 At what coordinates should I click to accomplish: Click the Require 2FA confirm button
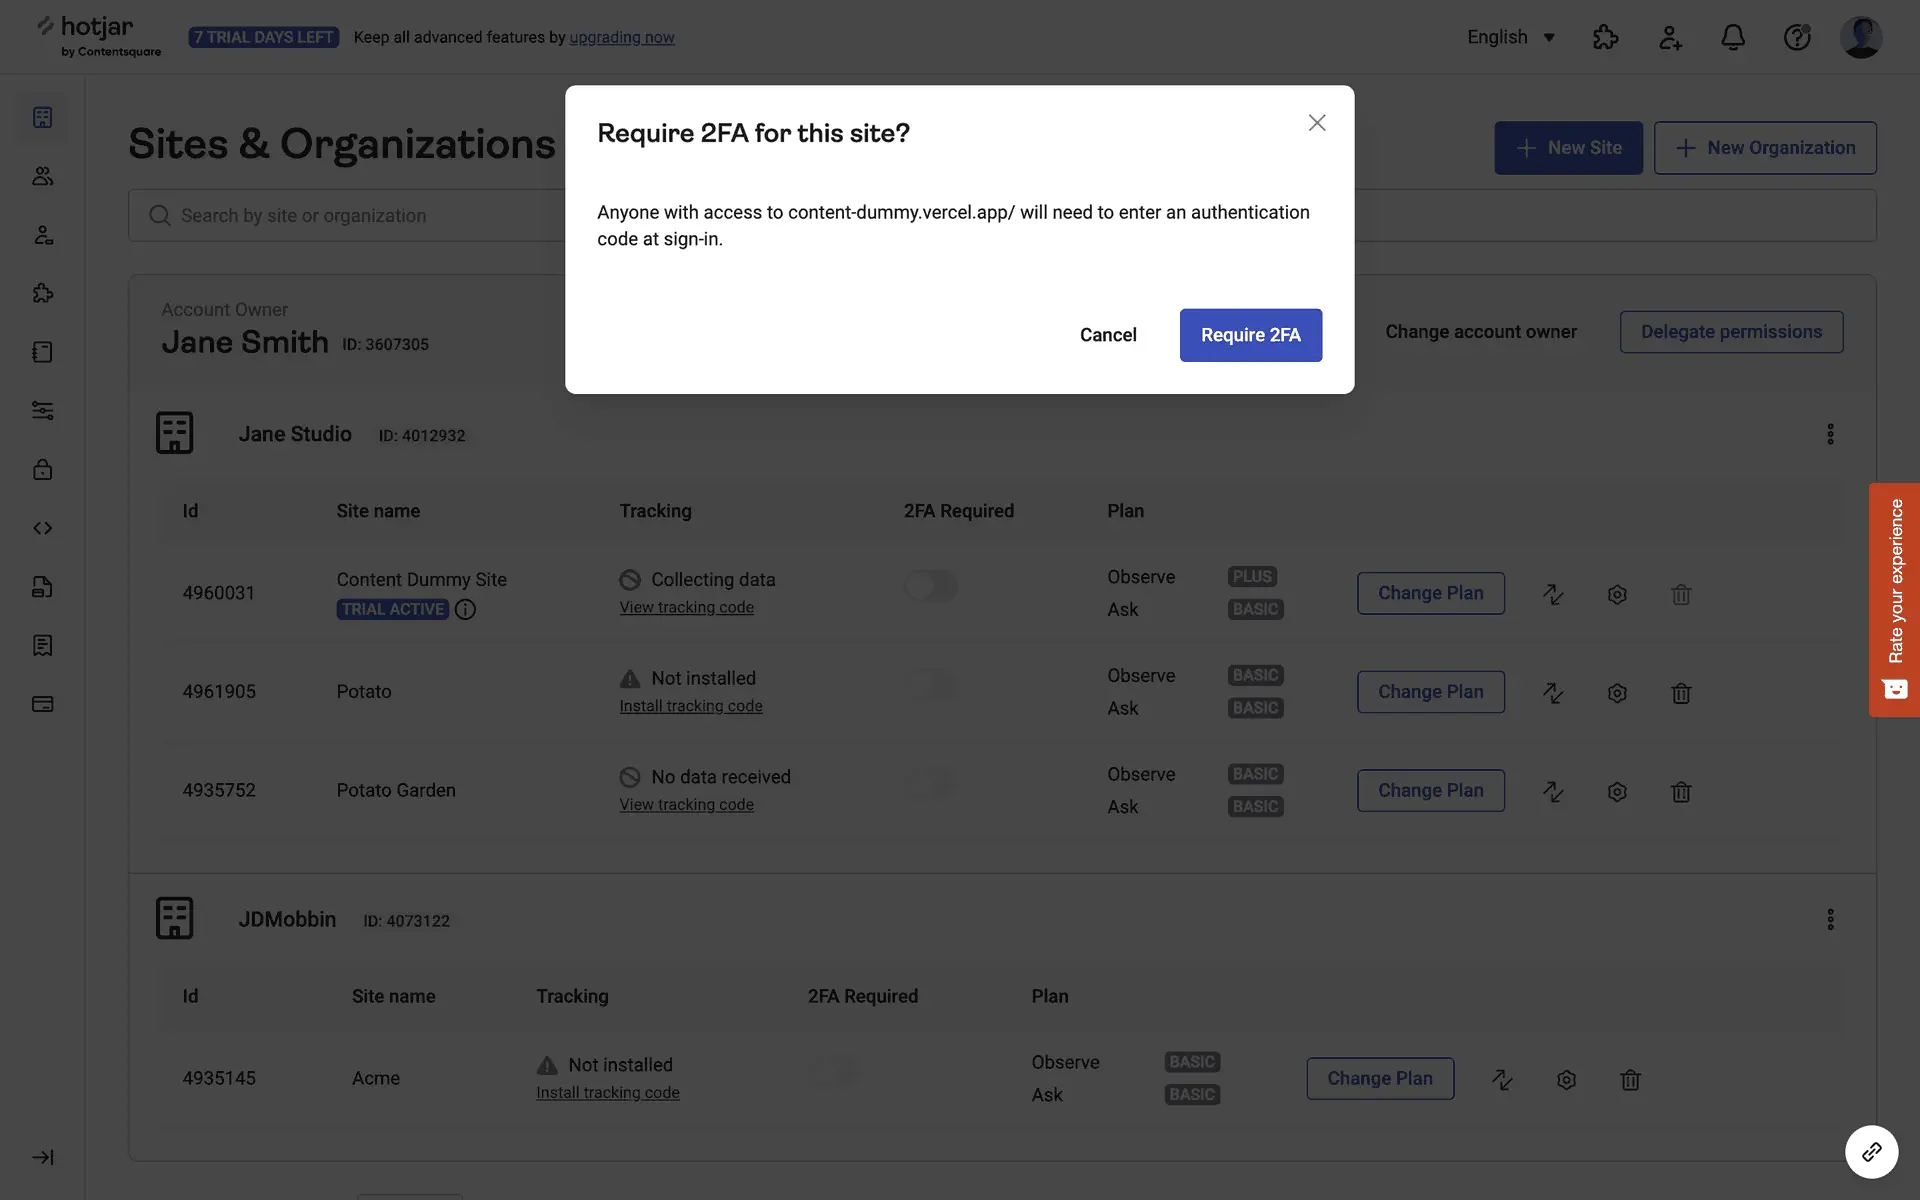coord(1250,335)
